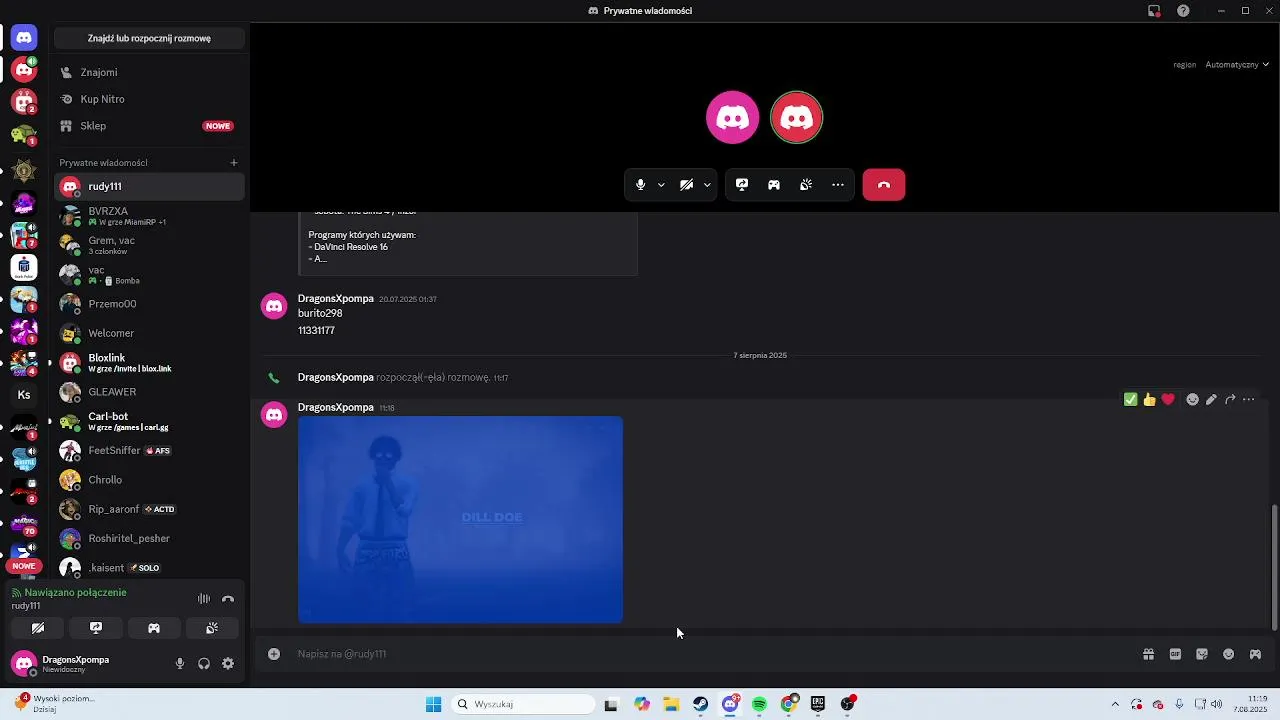
Task: React with green checkmark emoji
Action: [x=1131, y=400]
